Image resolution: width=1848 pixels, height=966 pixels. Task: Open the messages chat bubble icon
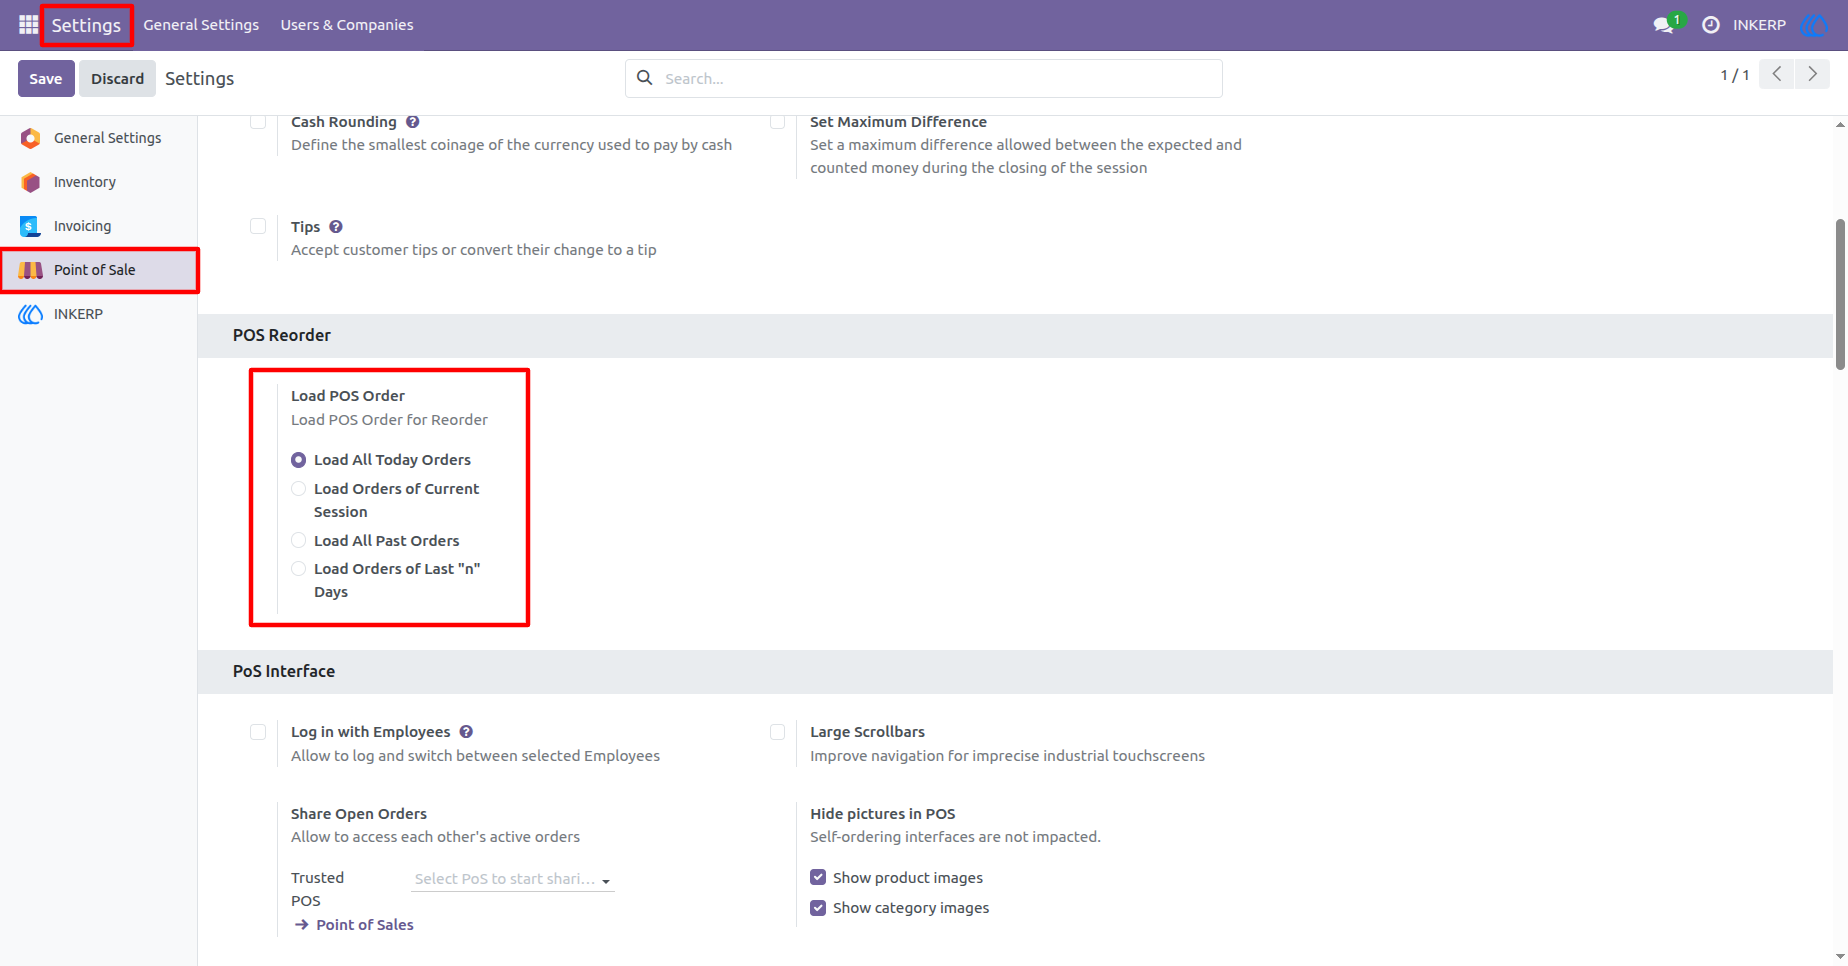pyautogui.click(x=1664, y=25)
